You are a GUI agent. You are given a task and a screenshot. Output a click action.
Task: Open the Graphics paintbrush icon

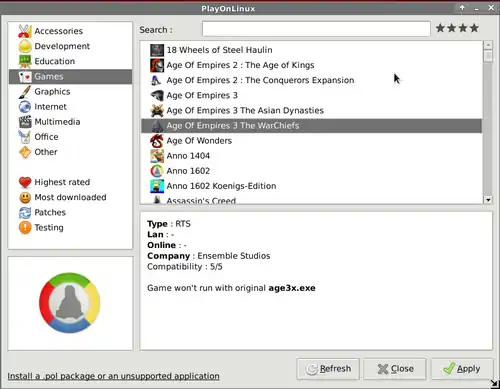pos(25,92)
